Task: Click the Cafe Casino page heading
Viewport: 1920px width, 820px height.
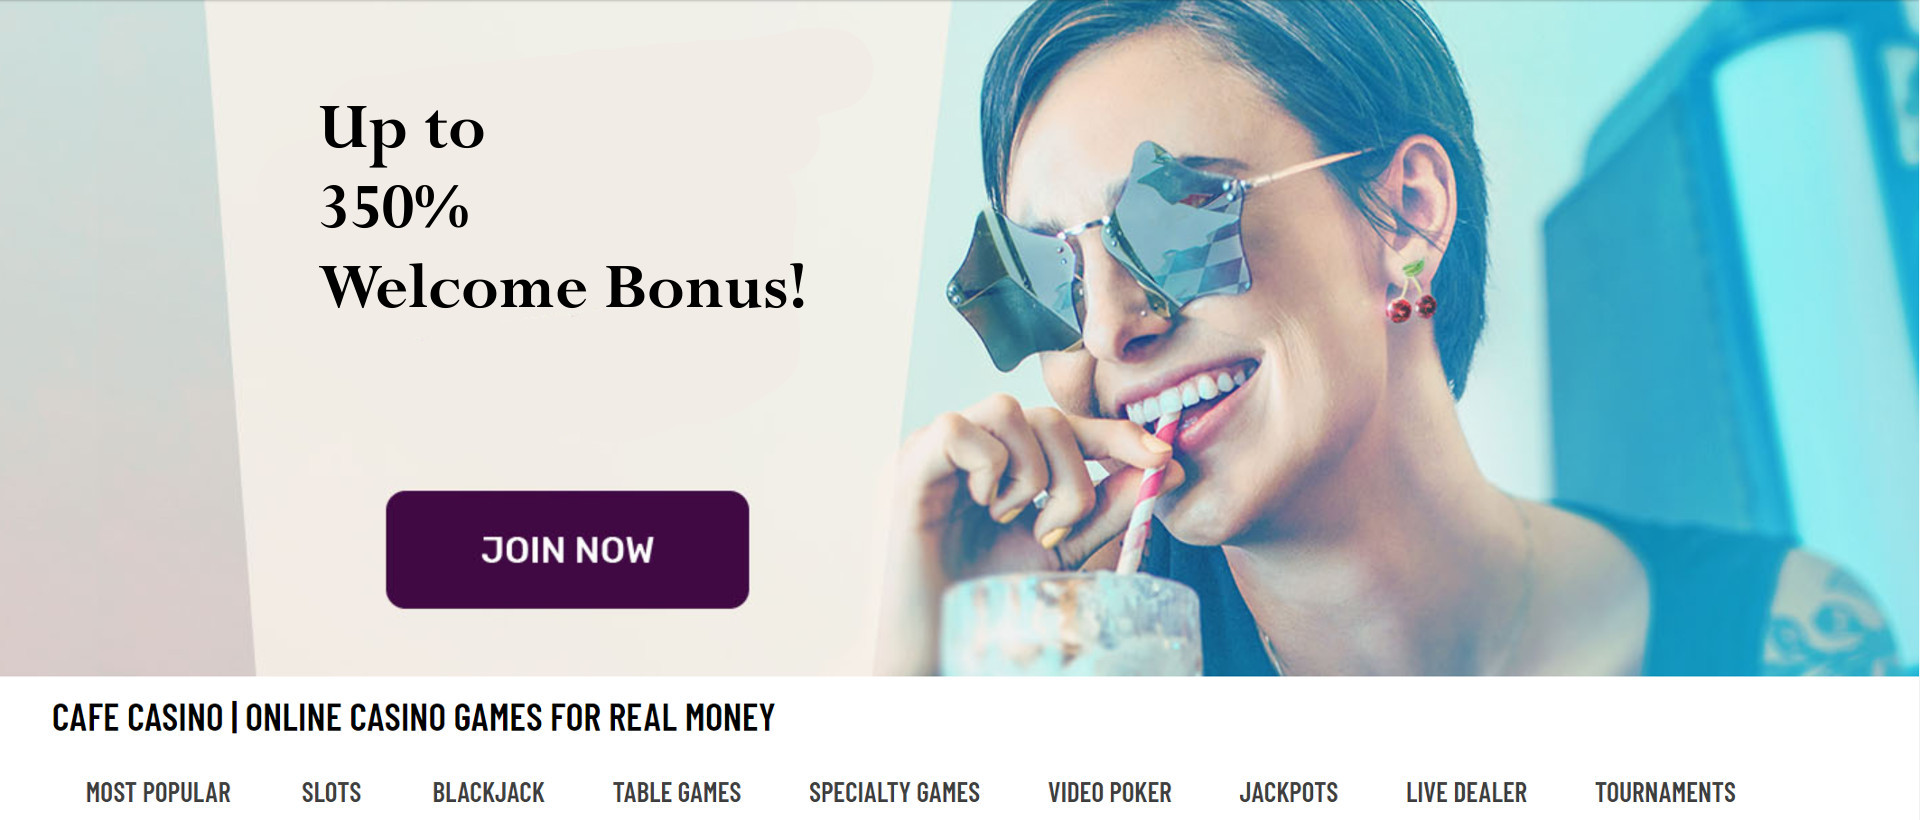Action: coord(413,717)
